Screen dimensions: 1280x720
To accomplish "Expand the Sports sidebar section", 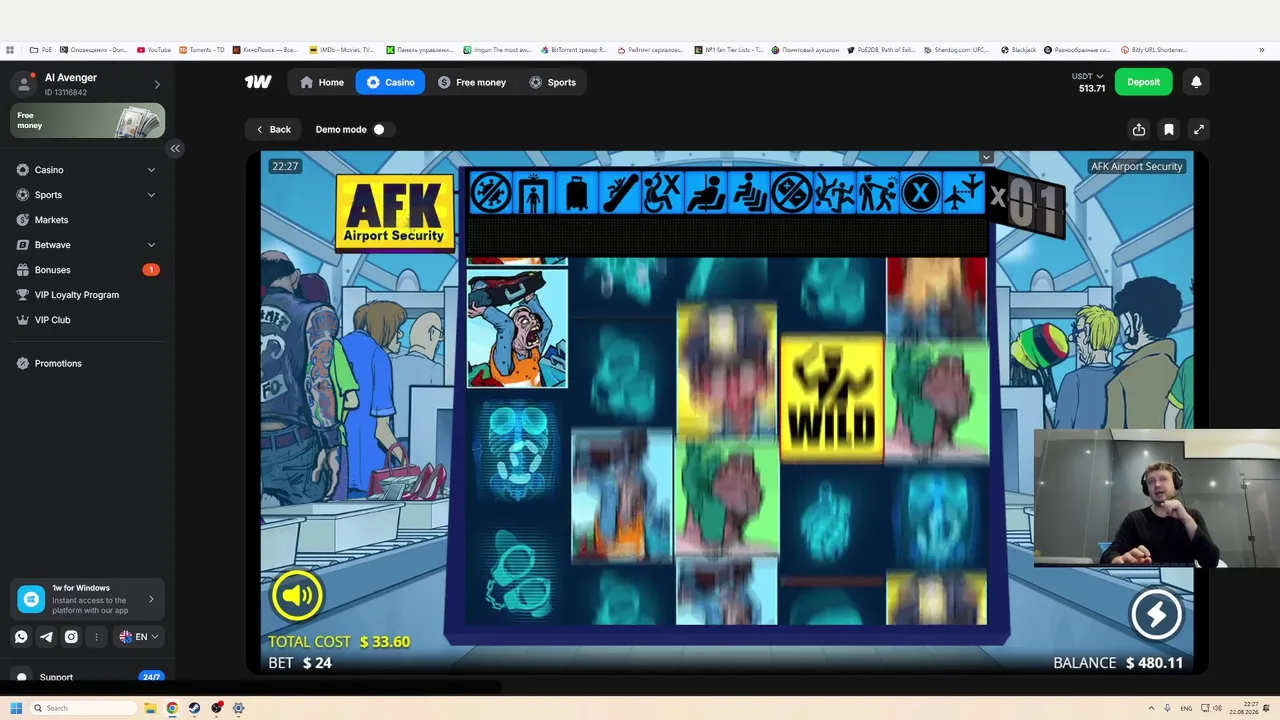I will pos(151,195).
